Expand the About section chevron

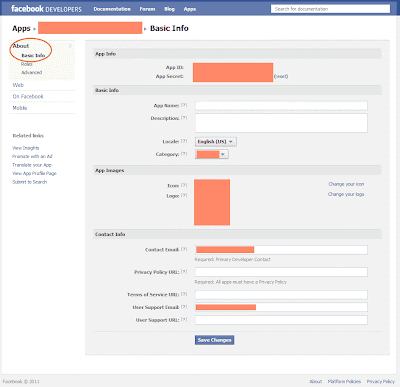coord(70,46)
